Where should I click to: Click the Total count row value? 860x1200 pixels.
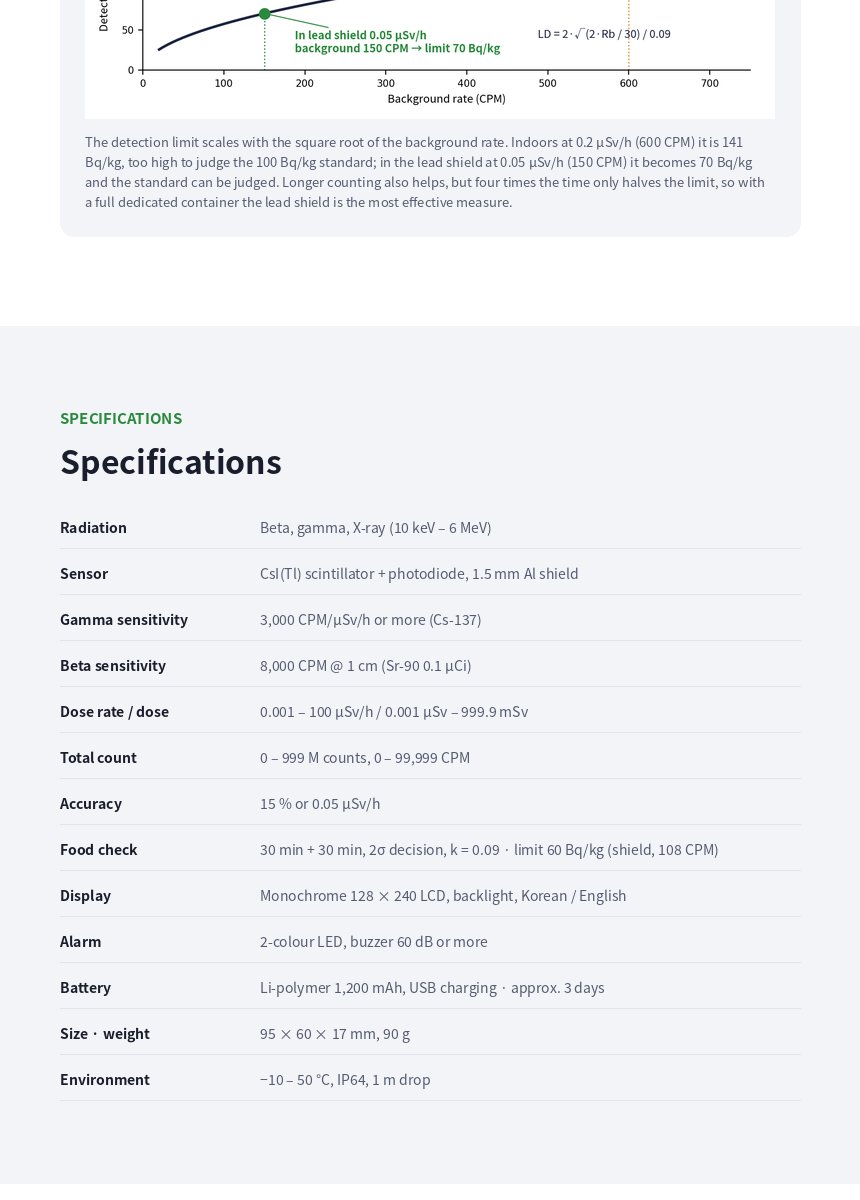[365, 757]
